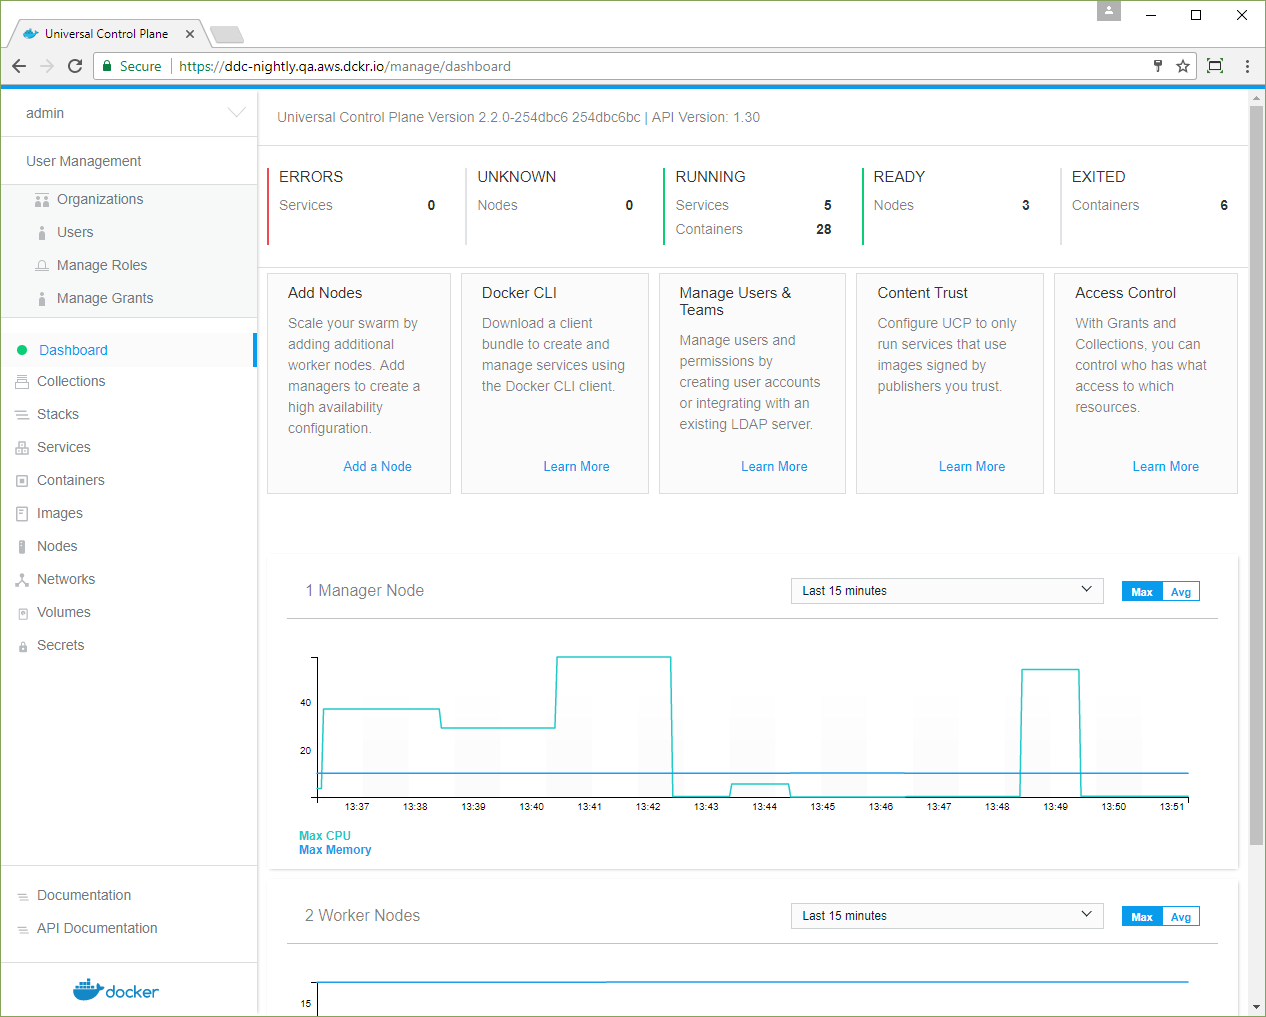The height and width of the screenshot is (1017, 1266).
Task: Click the Stacks icon in the navigation
Action: pyautogui.click(x=20, y=414)
